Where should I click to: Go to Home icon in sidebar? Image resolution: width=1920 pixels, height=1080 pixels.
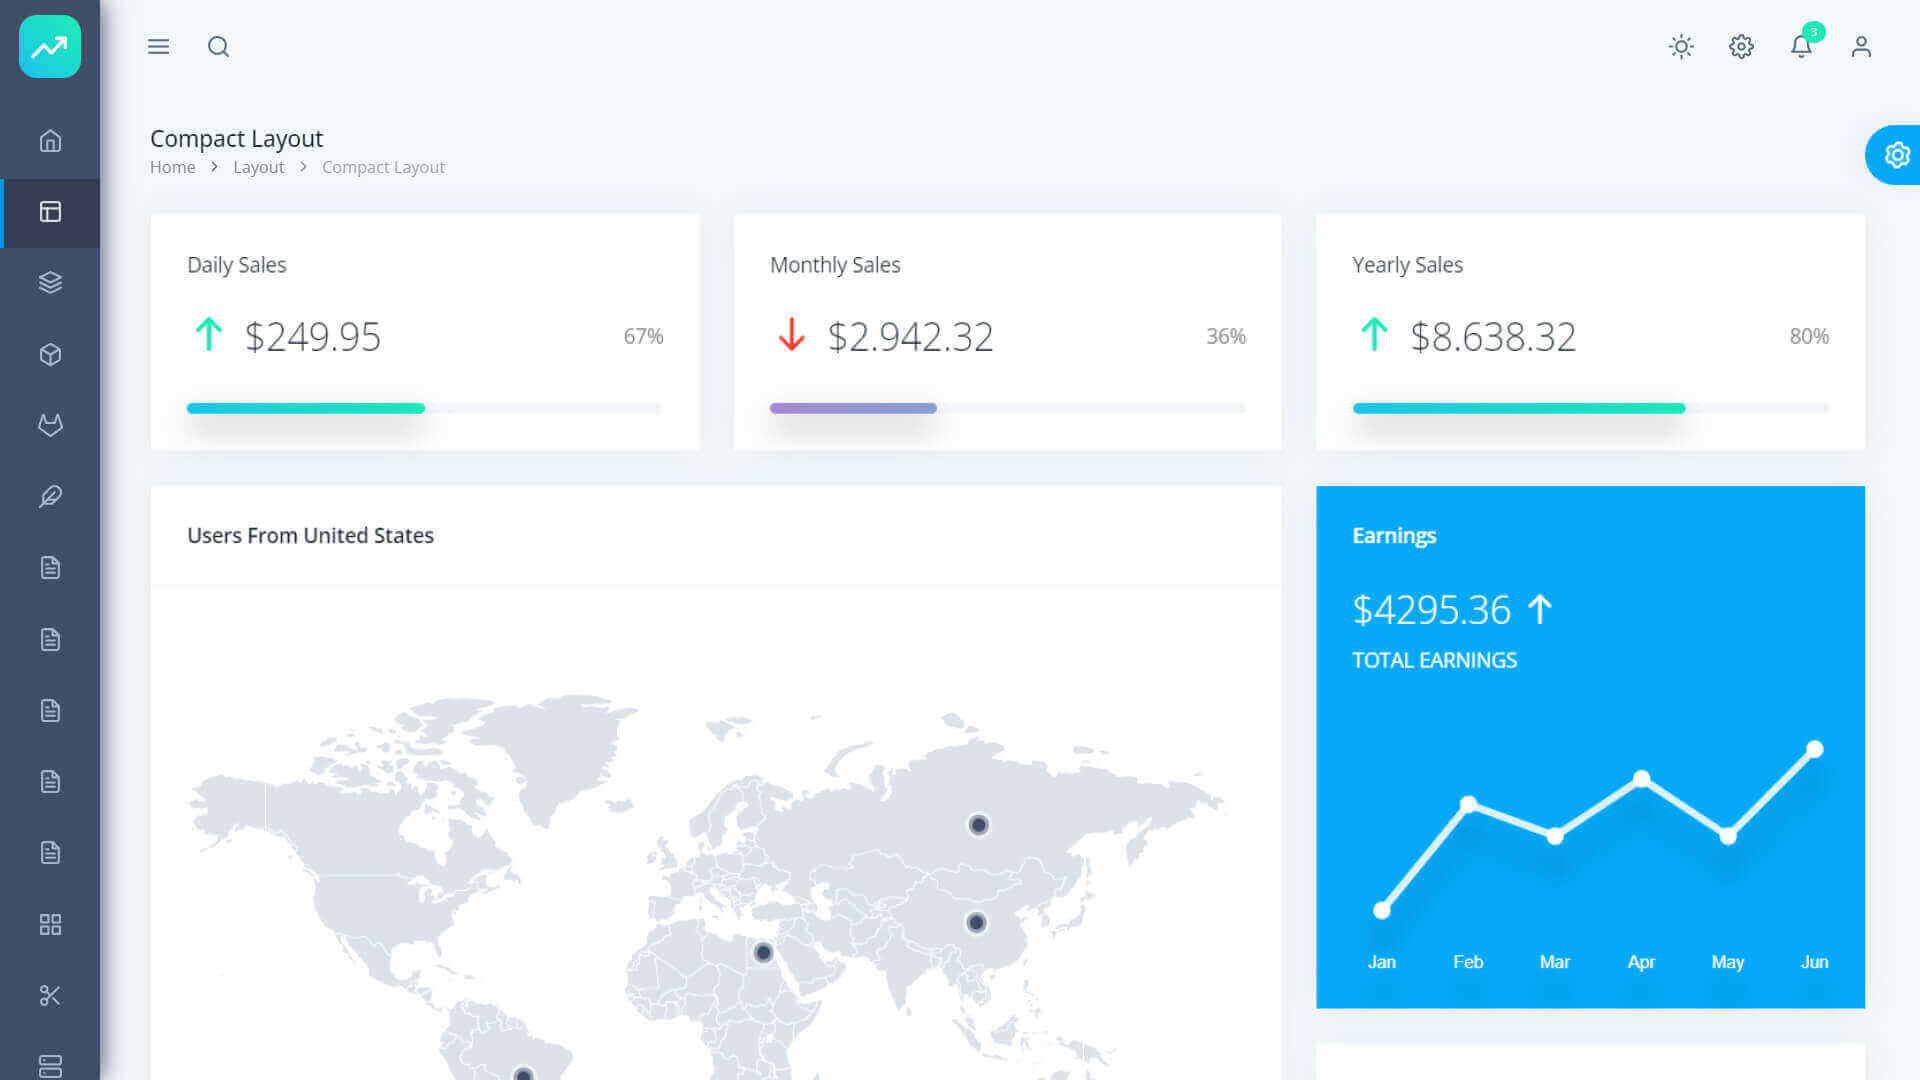coord(50,141)
